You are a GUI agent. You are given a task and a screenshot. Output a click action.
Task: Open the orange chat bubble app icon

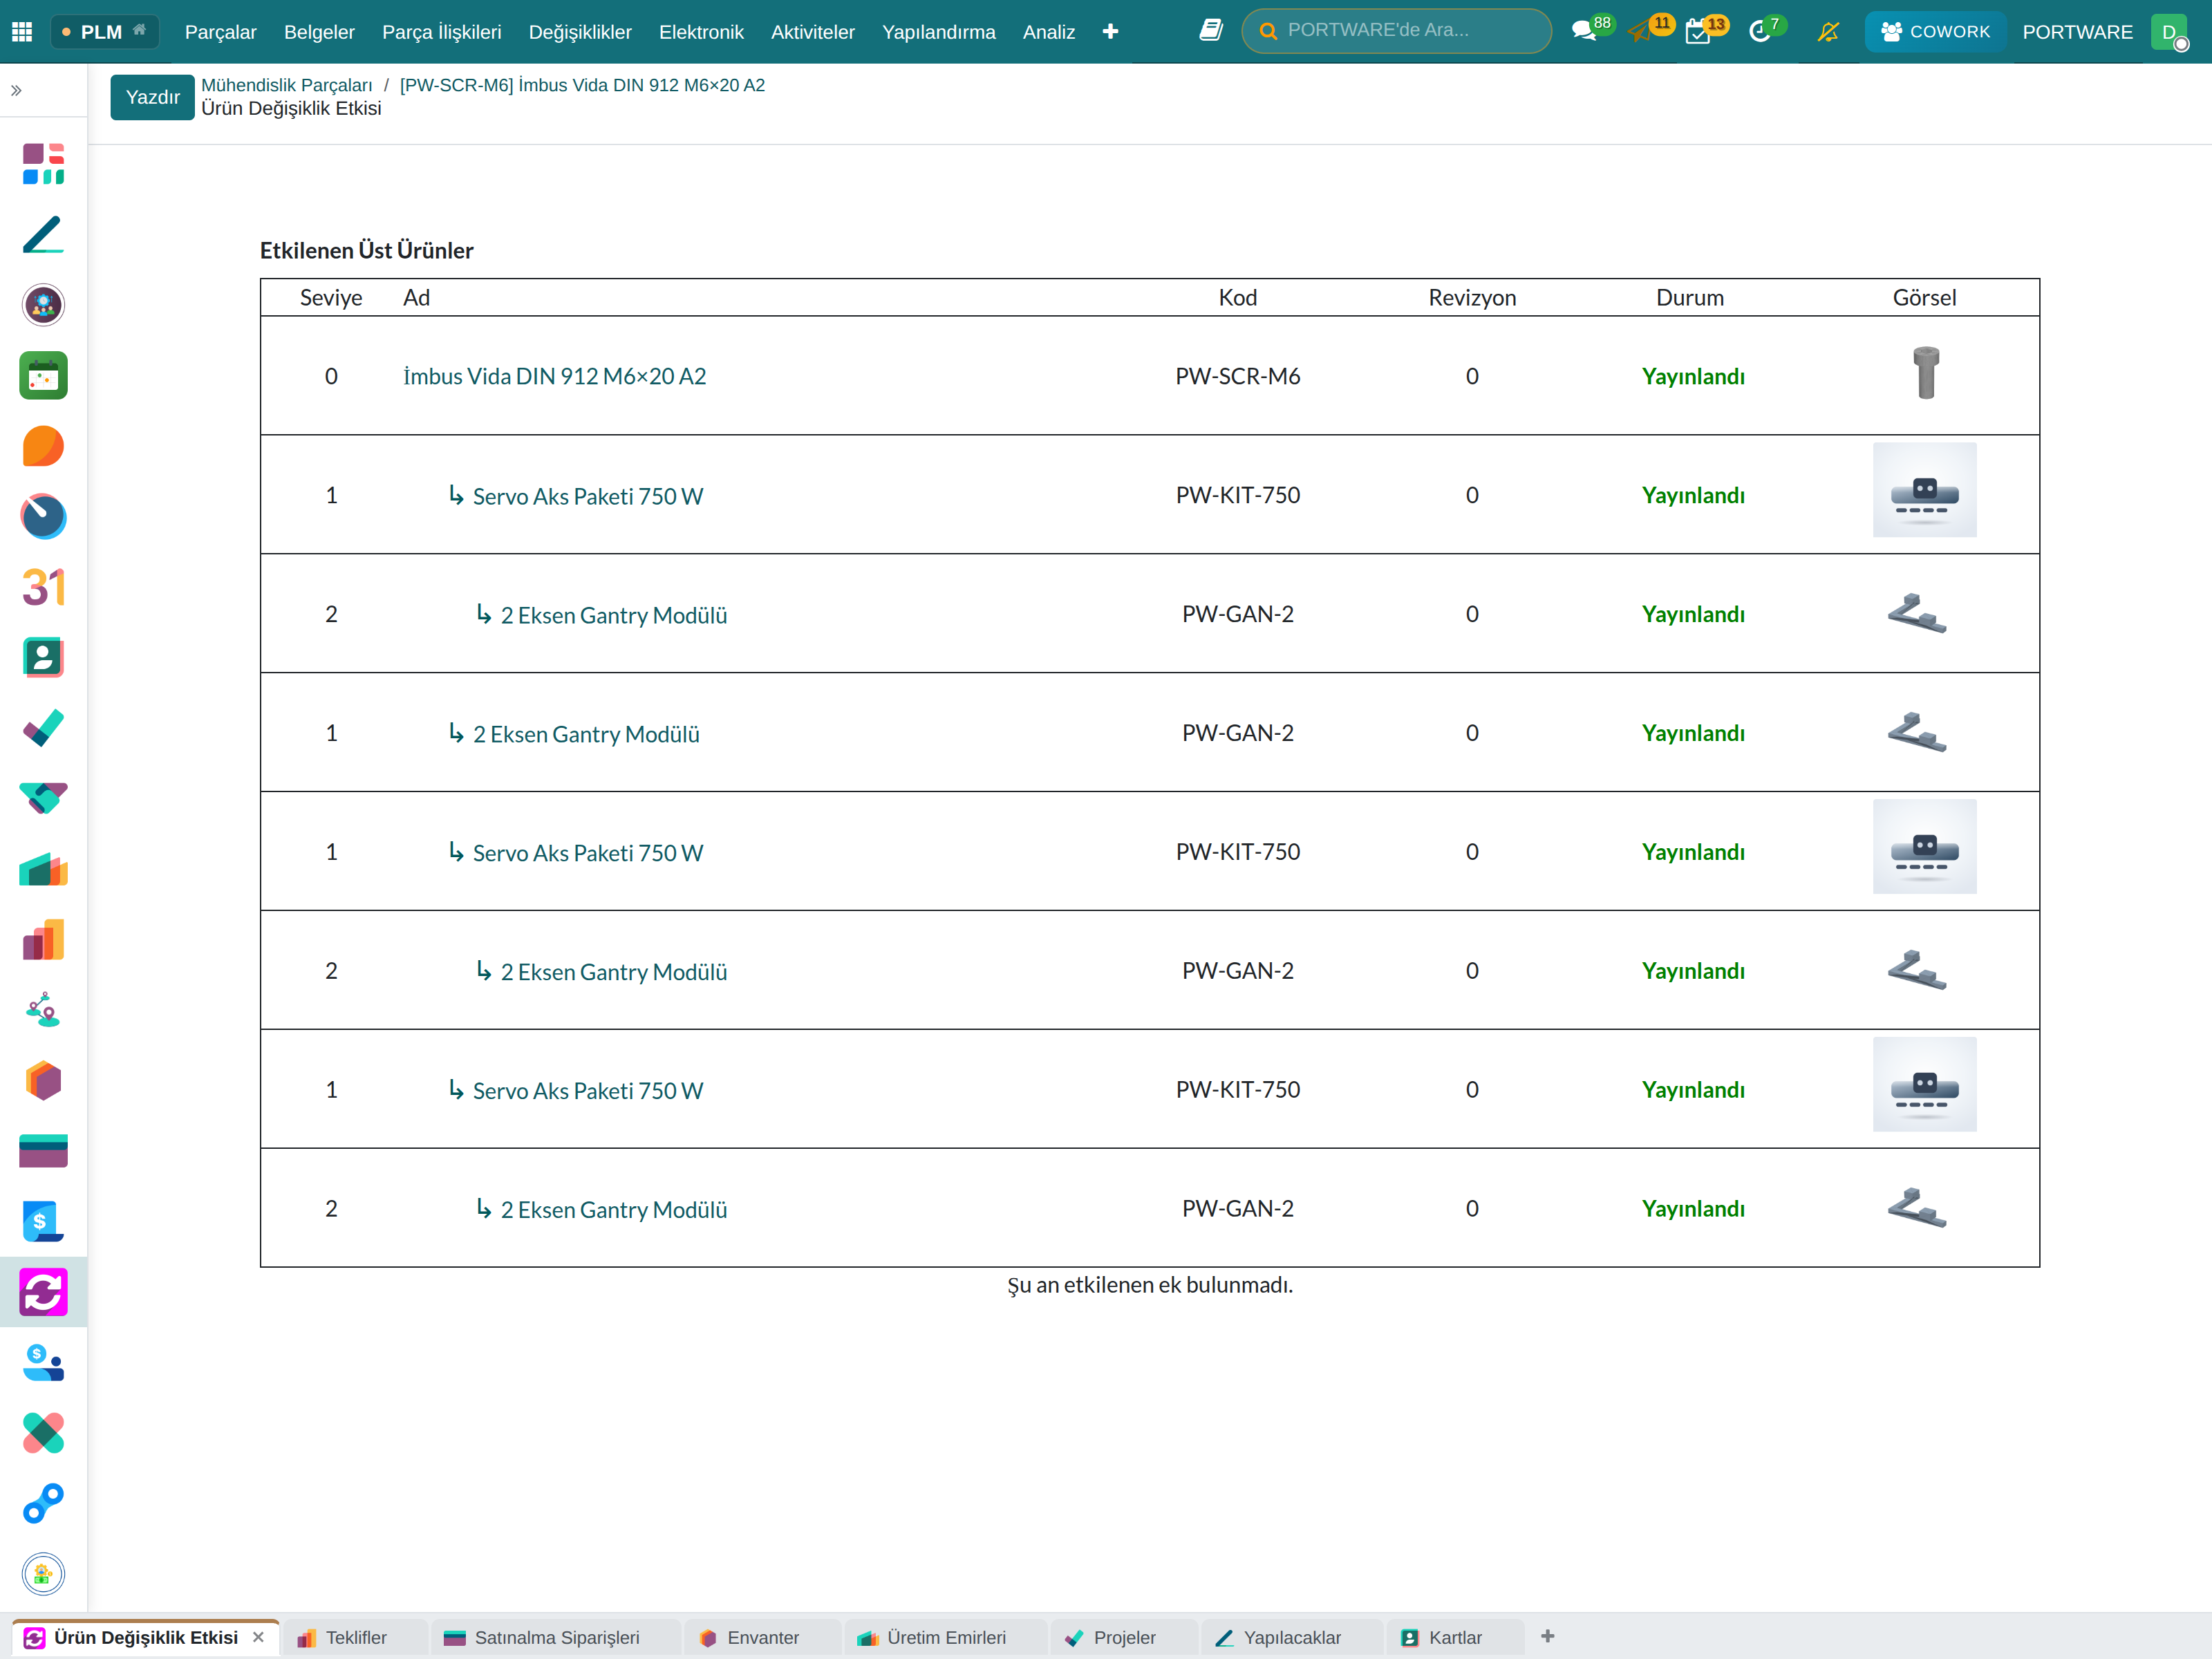click(43, 446)
